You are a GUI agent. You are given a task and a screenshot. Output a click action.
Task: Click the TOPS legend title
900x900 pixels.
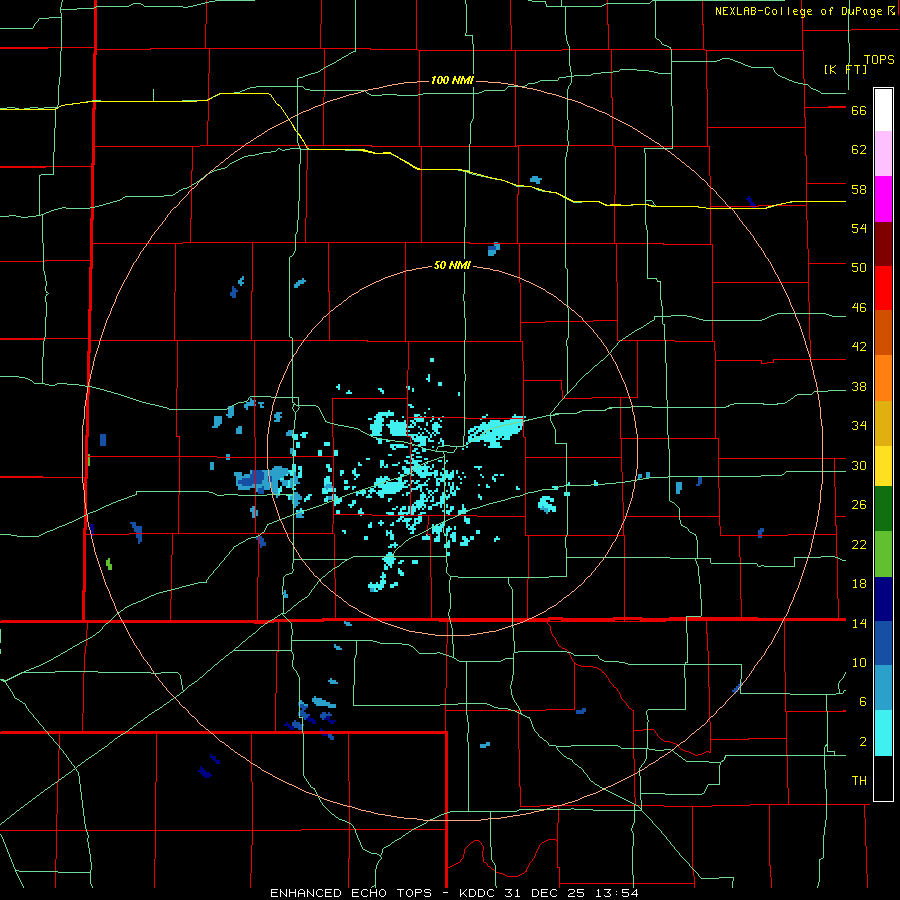879,59
